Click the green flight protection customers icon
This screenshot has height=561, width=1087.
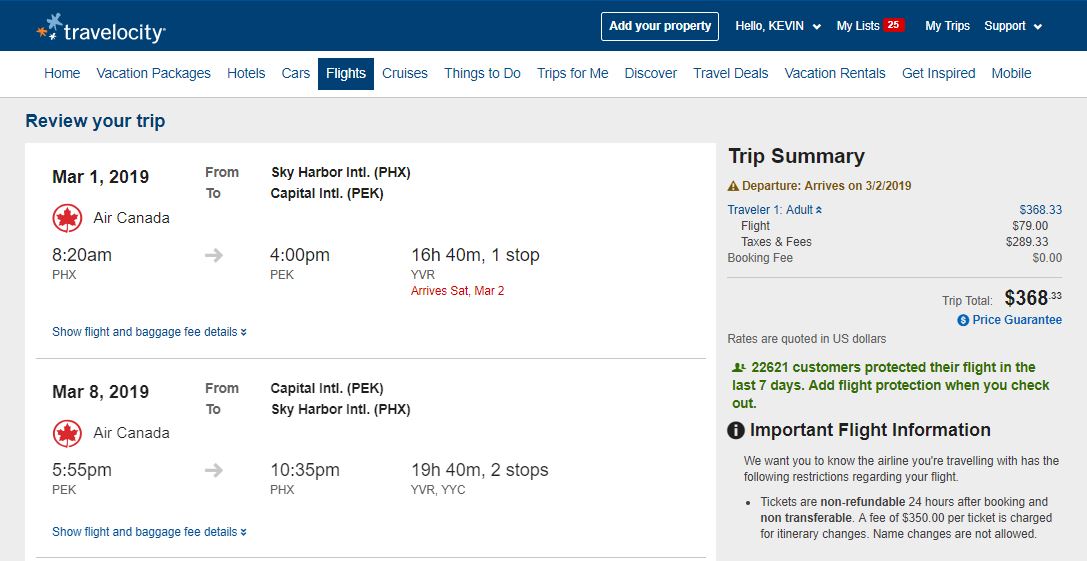(738, 367)
